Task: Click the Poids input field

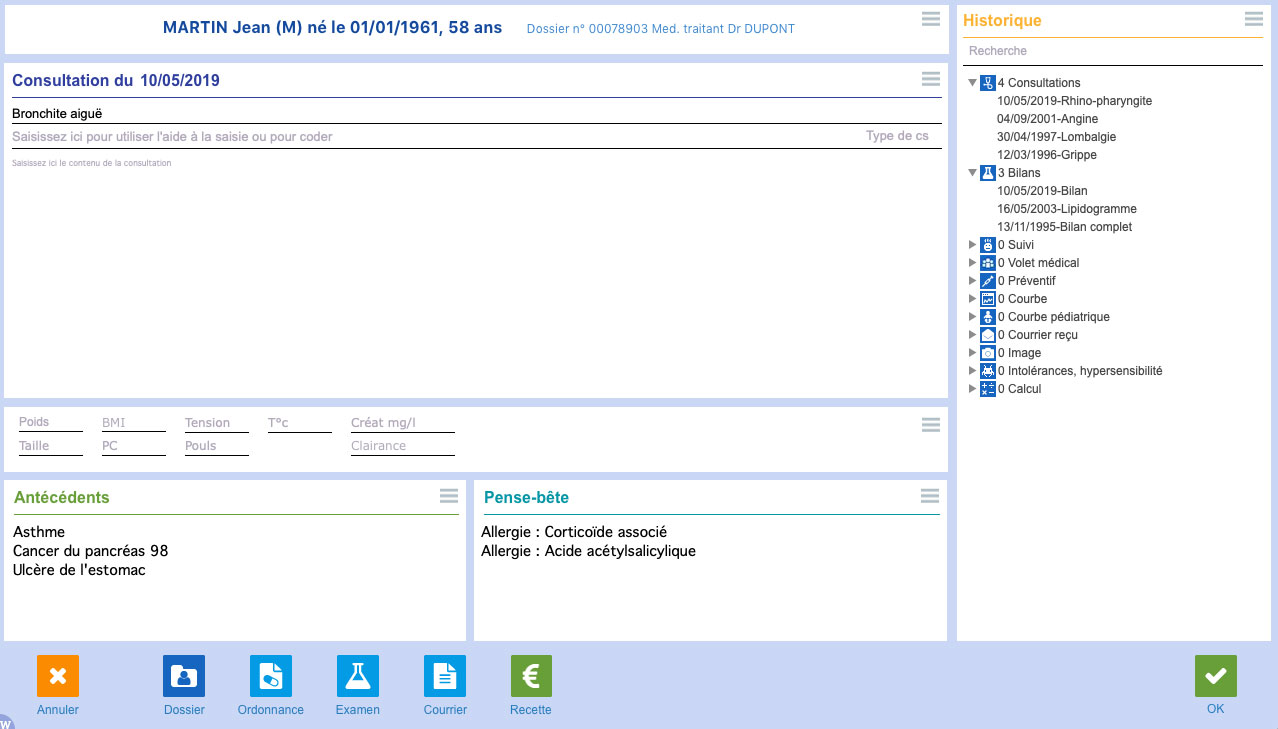Action: [50, 423]
